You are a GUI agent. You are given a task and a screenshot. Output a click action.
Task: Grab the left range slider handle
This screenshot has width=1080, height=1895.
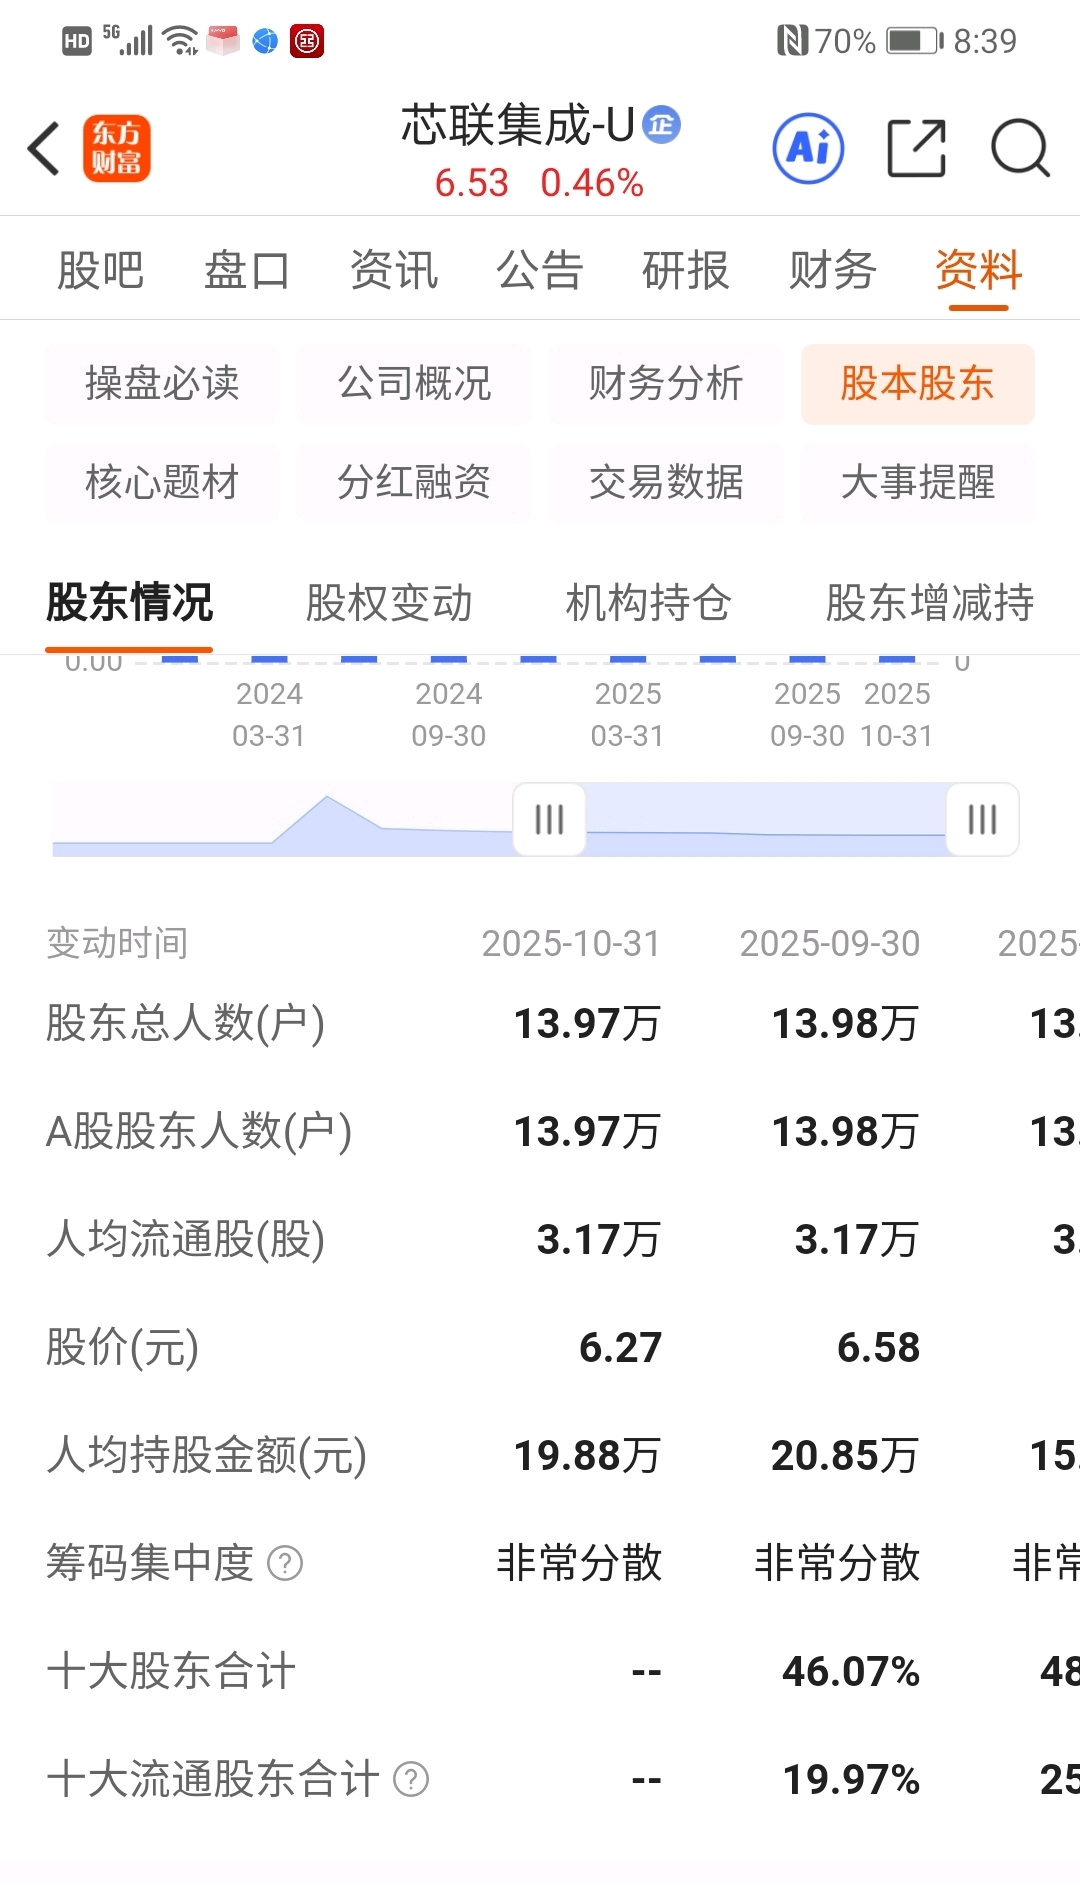point(549,819)
